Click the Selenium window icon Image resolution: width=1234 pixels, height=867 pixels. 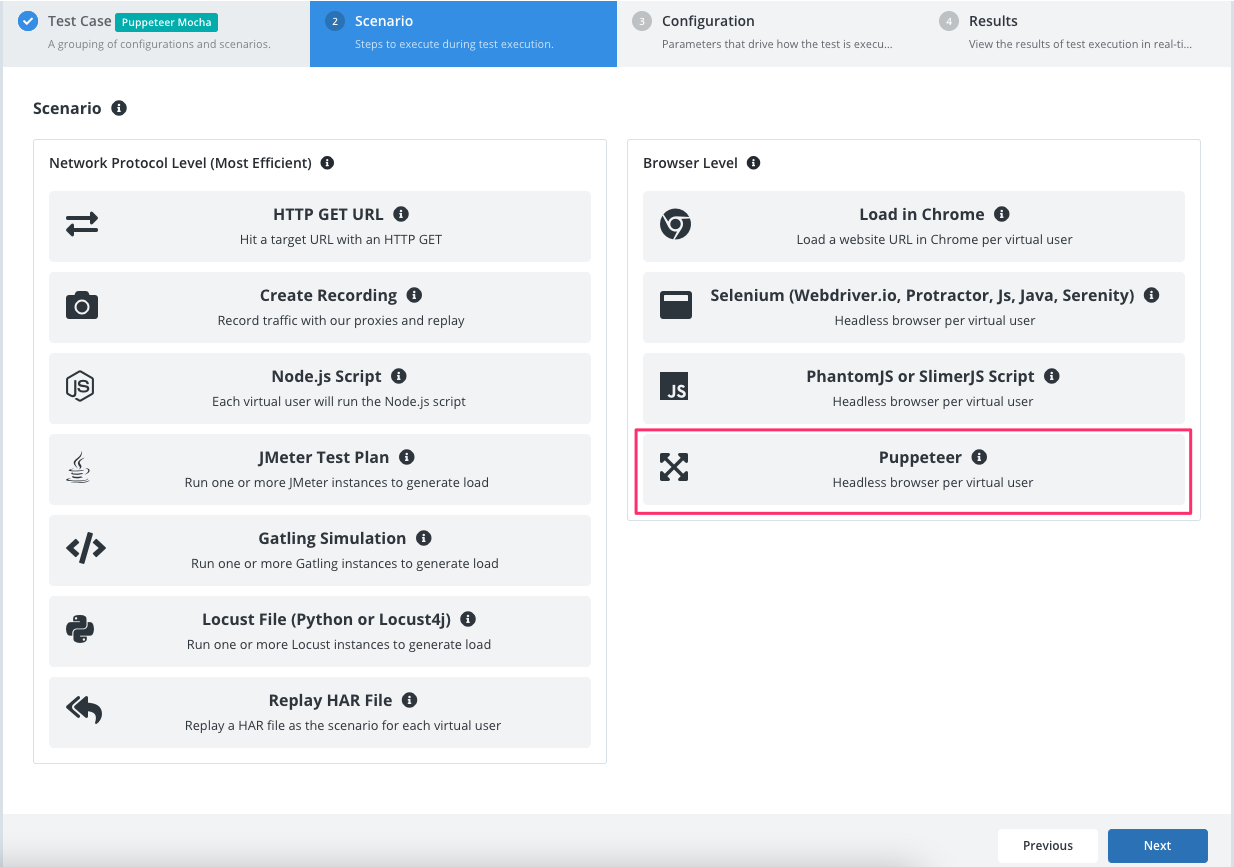(676, 306)
